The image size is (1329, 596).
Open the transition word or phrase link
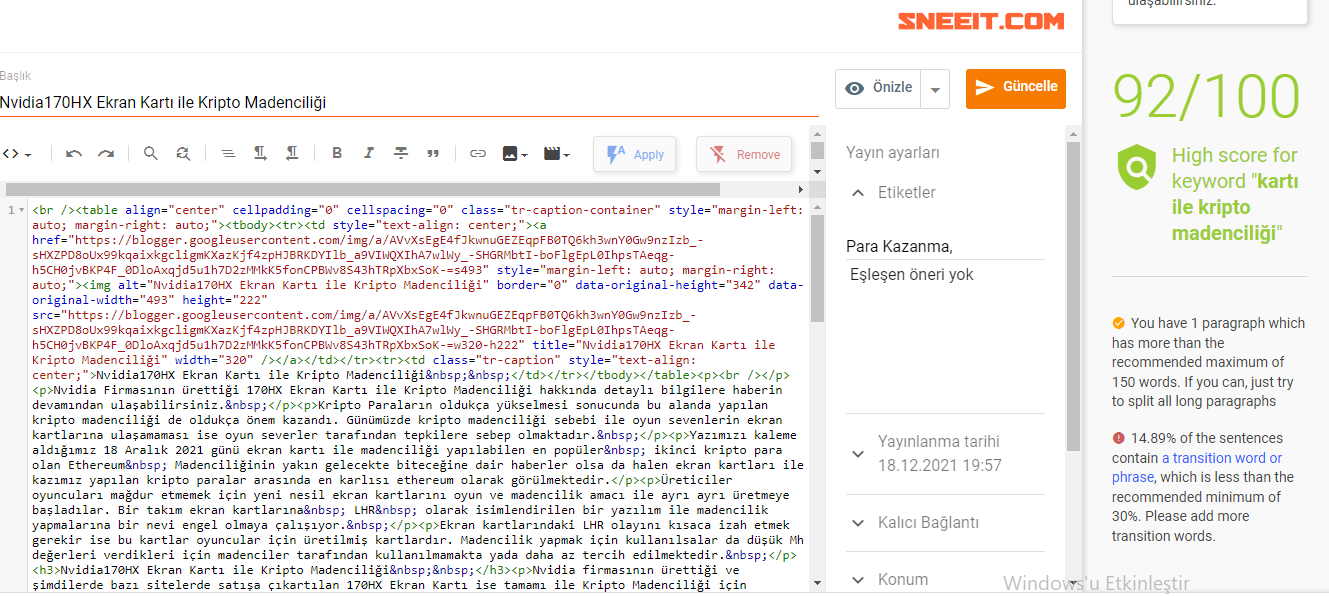pos(1197,467)
